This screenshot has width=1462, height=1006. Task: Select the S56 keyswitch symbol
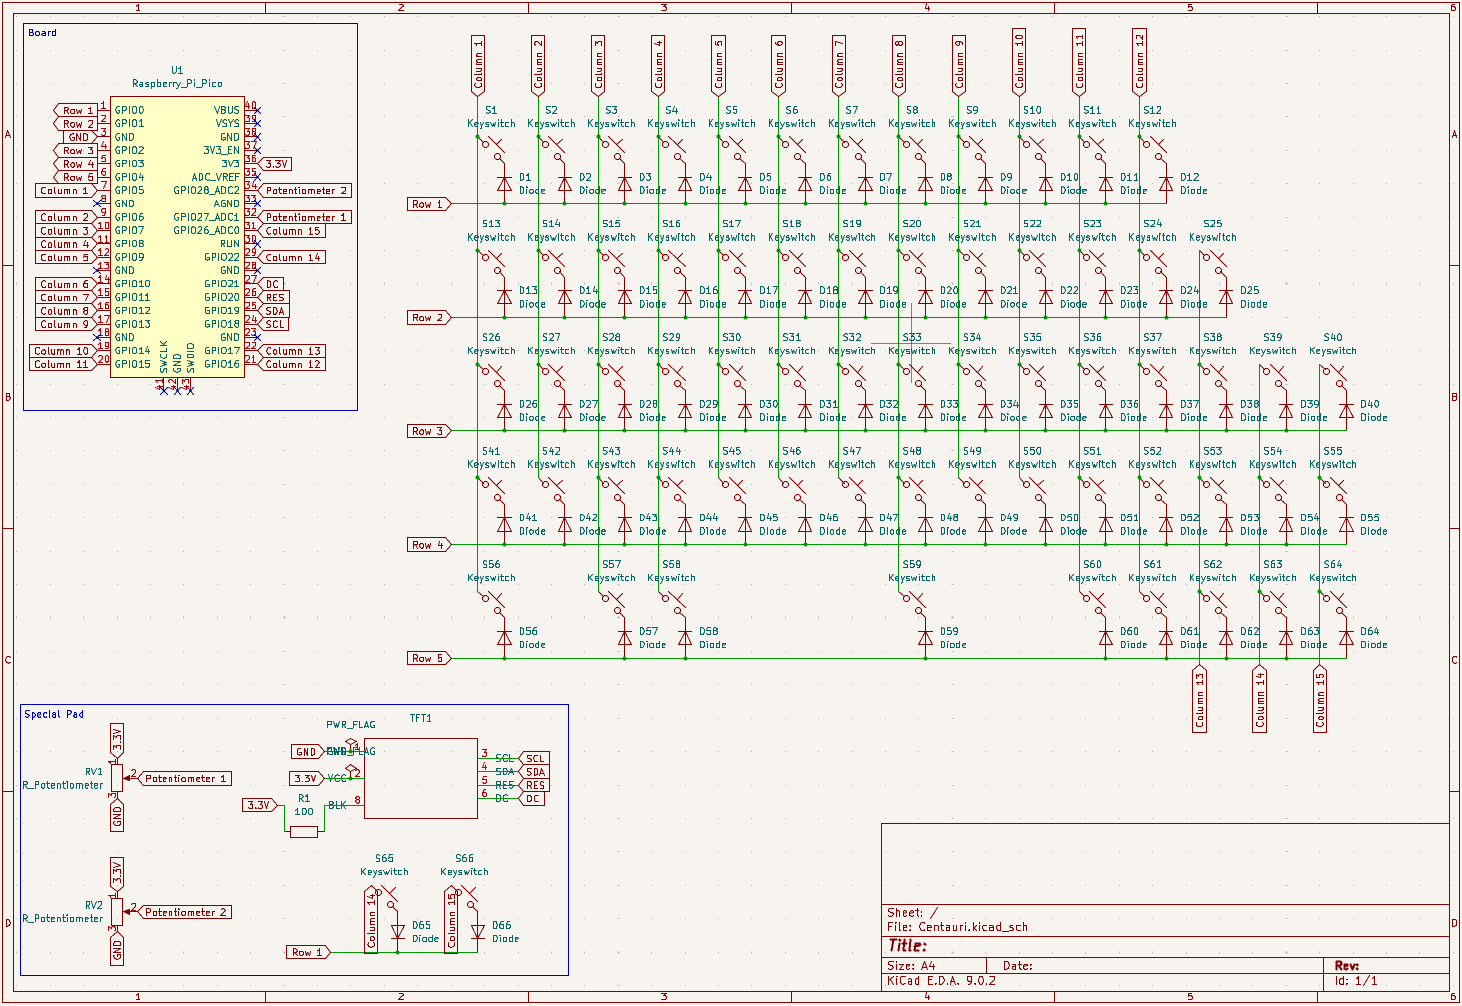[491, 603]
